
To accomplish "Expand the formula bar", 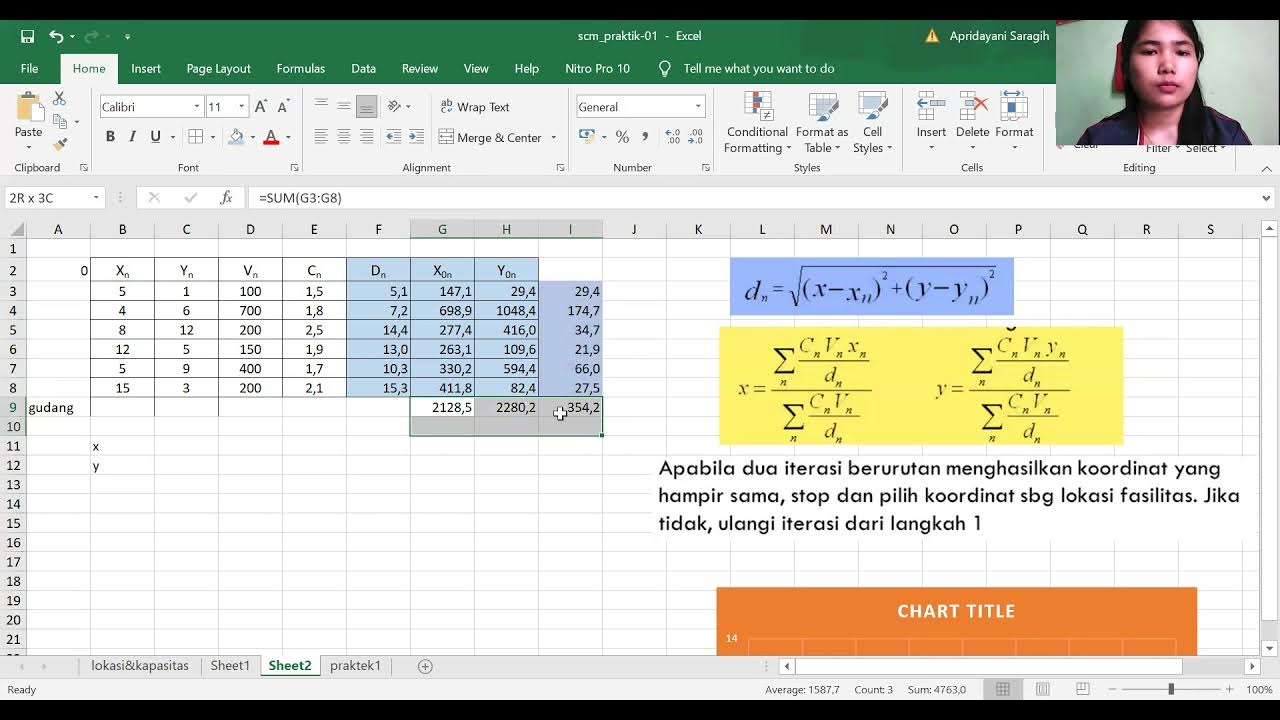I will [x=1267, y=198].
